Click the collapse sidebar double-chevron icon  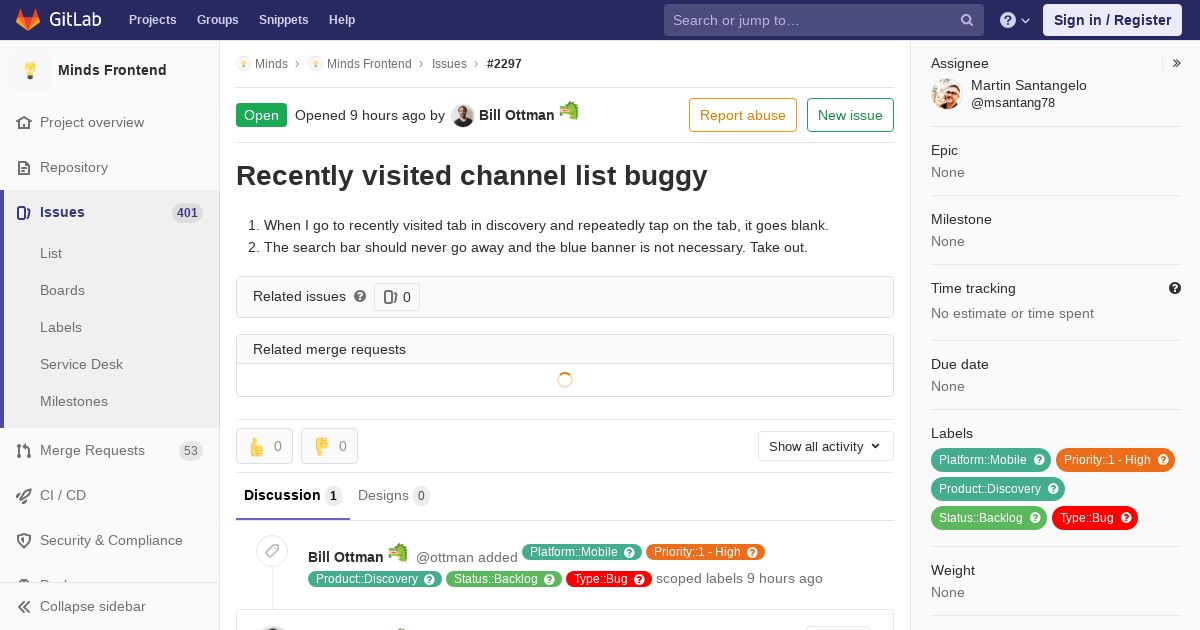point(24,607)
